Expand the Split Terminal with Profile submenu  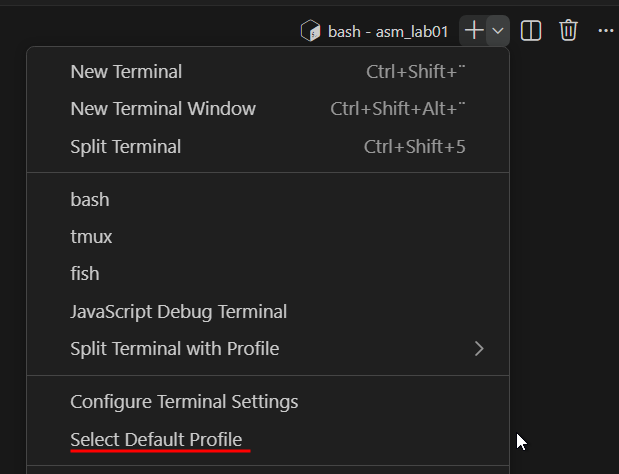click(x=175, y=349)
